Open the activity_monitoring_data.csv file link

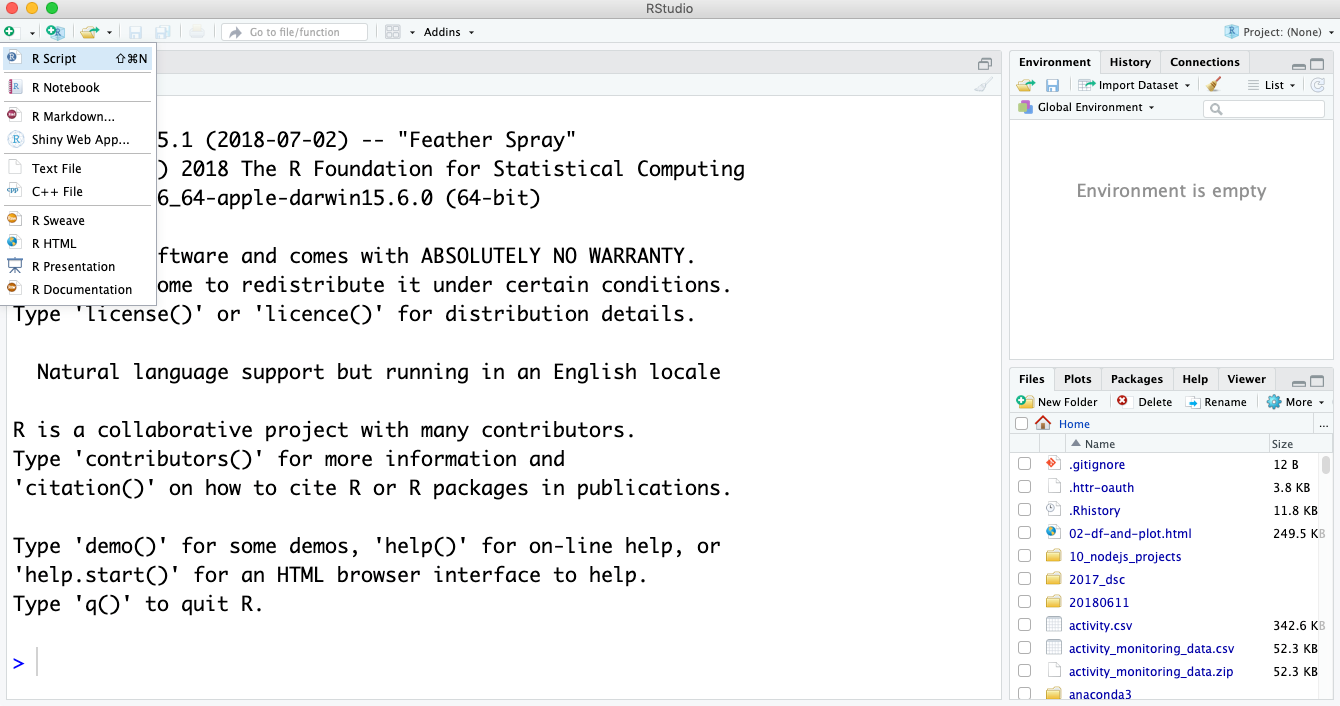click(x=1151, y=648)
